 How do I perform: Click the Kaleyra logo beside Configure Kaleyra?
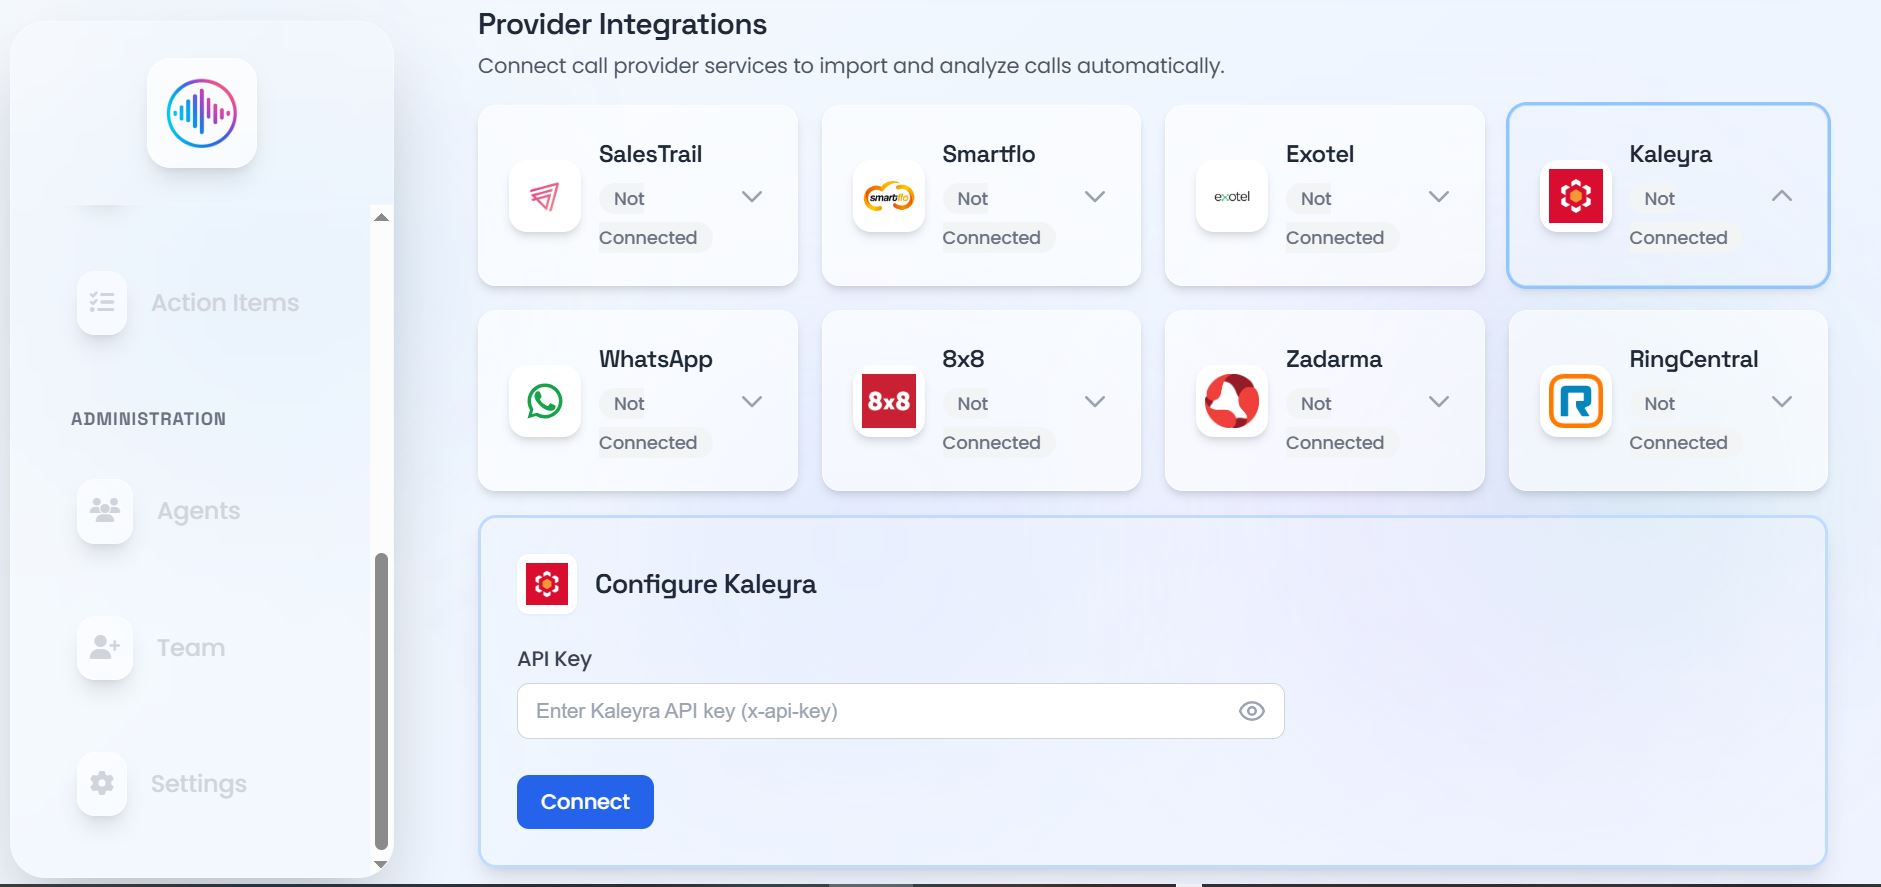coord(547,584)
